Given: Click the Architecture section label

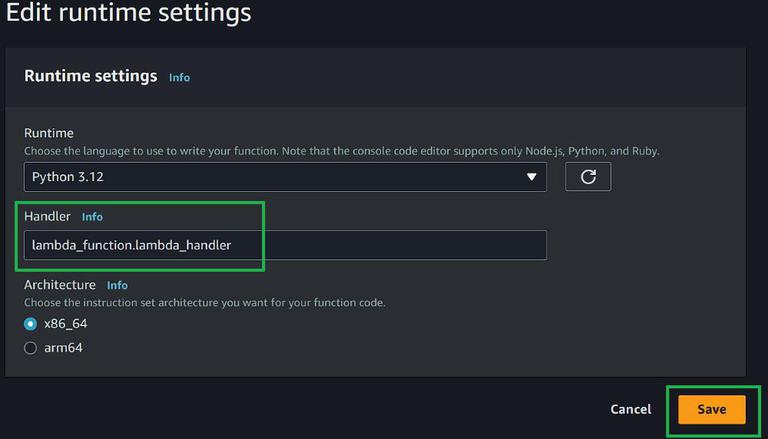Looking at the screenshot, I should (60, 285).
